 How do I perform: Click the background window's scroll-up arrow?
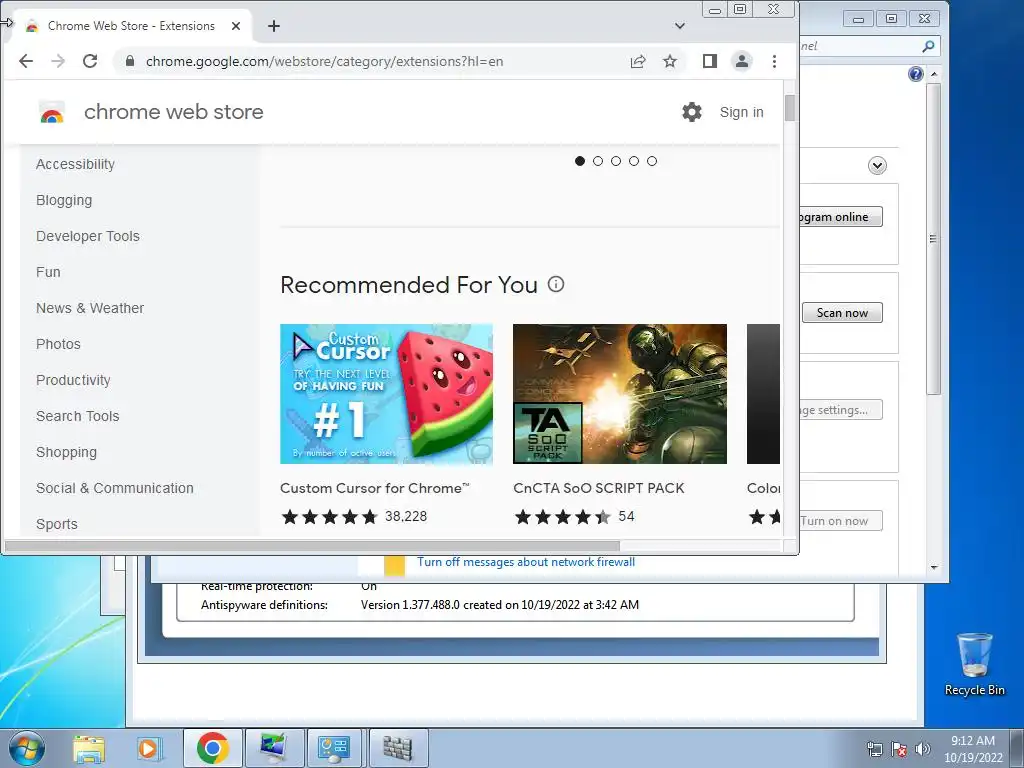click(x=934, y=74)
